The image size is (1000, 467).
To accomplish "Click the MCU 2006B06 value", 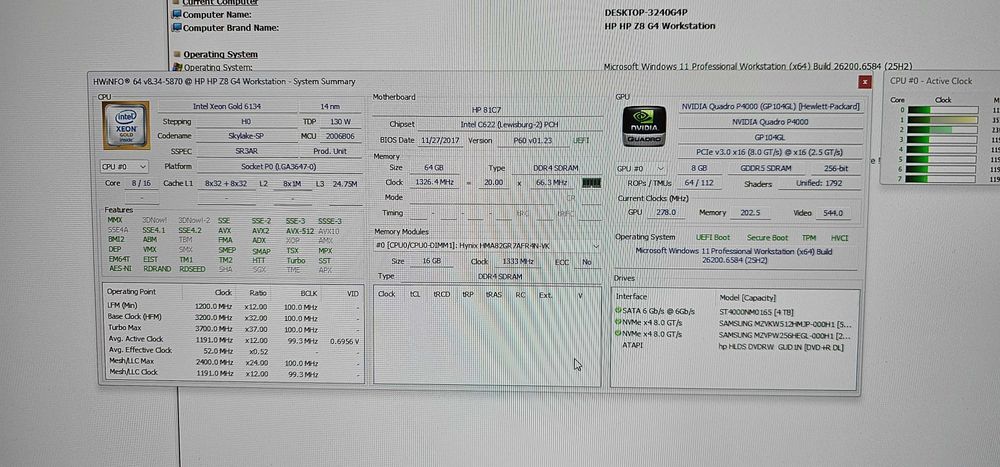I will pyautogui.click(x=341, y=137).
